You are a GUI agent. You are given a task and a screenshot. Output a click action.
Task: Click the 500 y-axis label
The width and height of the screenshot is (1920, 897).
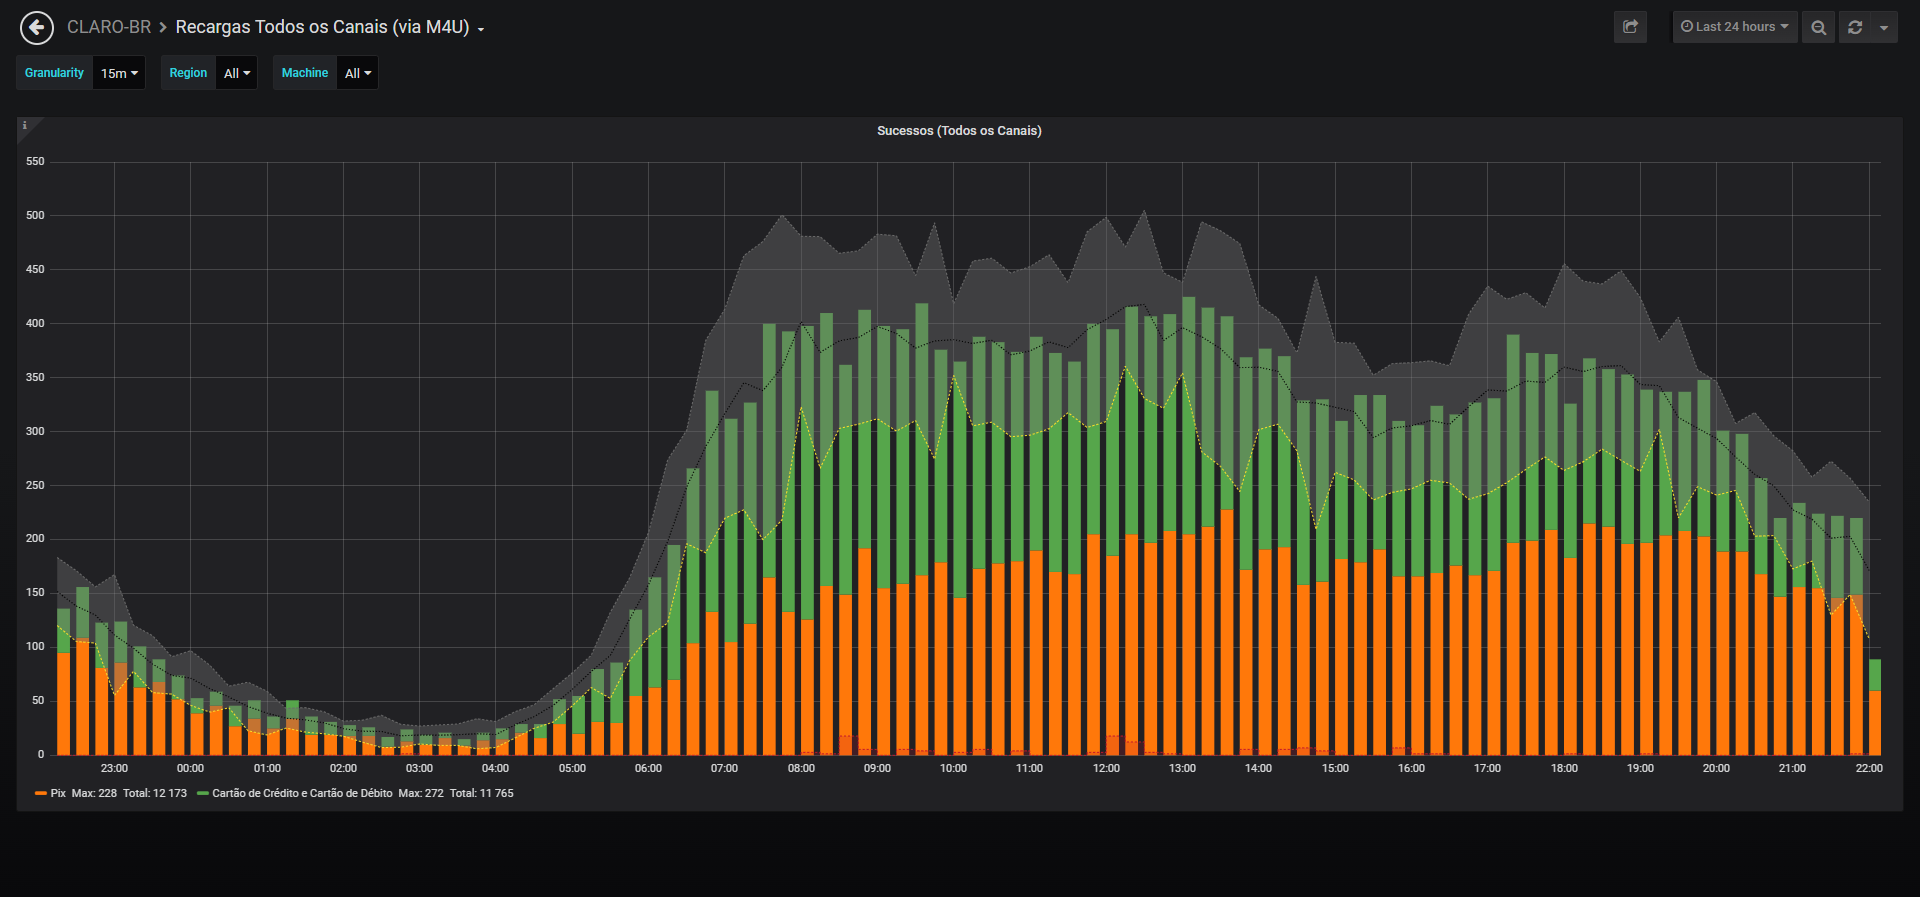point(35,215)
